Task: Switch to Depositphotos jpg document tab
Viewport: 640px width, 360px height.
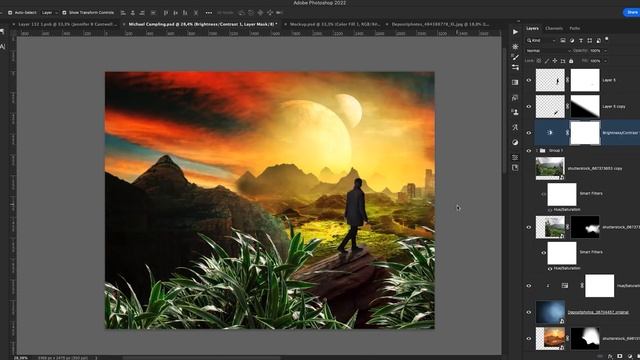Action: pyautogui.click(x=440, y=24)
